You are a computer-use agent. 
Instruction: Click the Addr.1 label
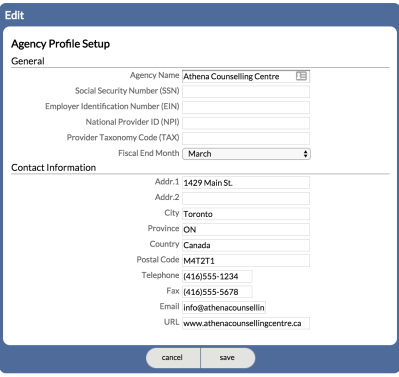coord(167,182)
